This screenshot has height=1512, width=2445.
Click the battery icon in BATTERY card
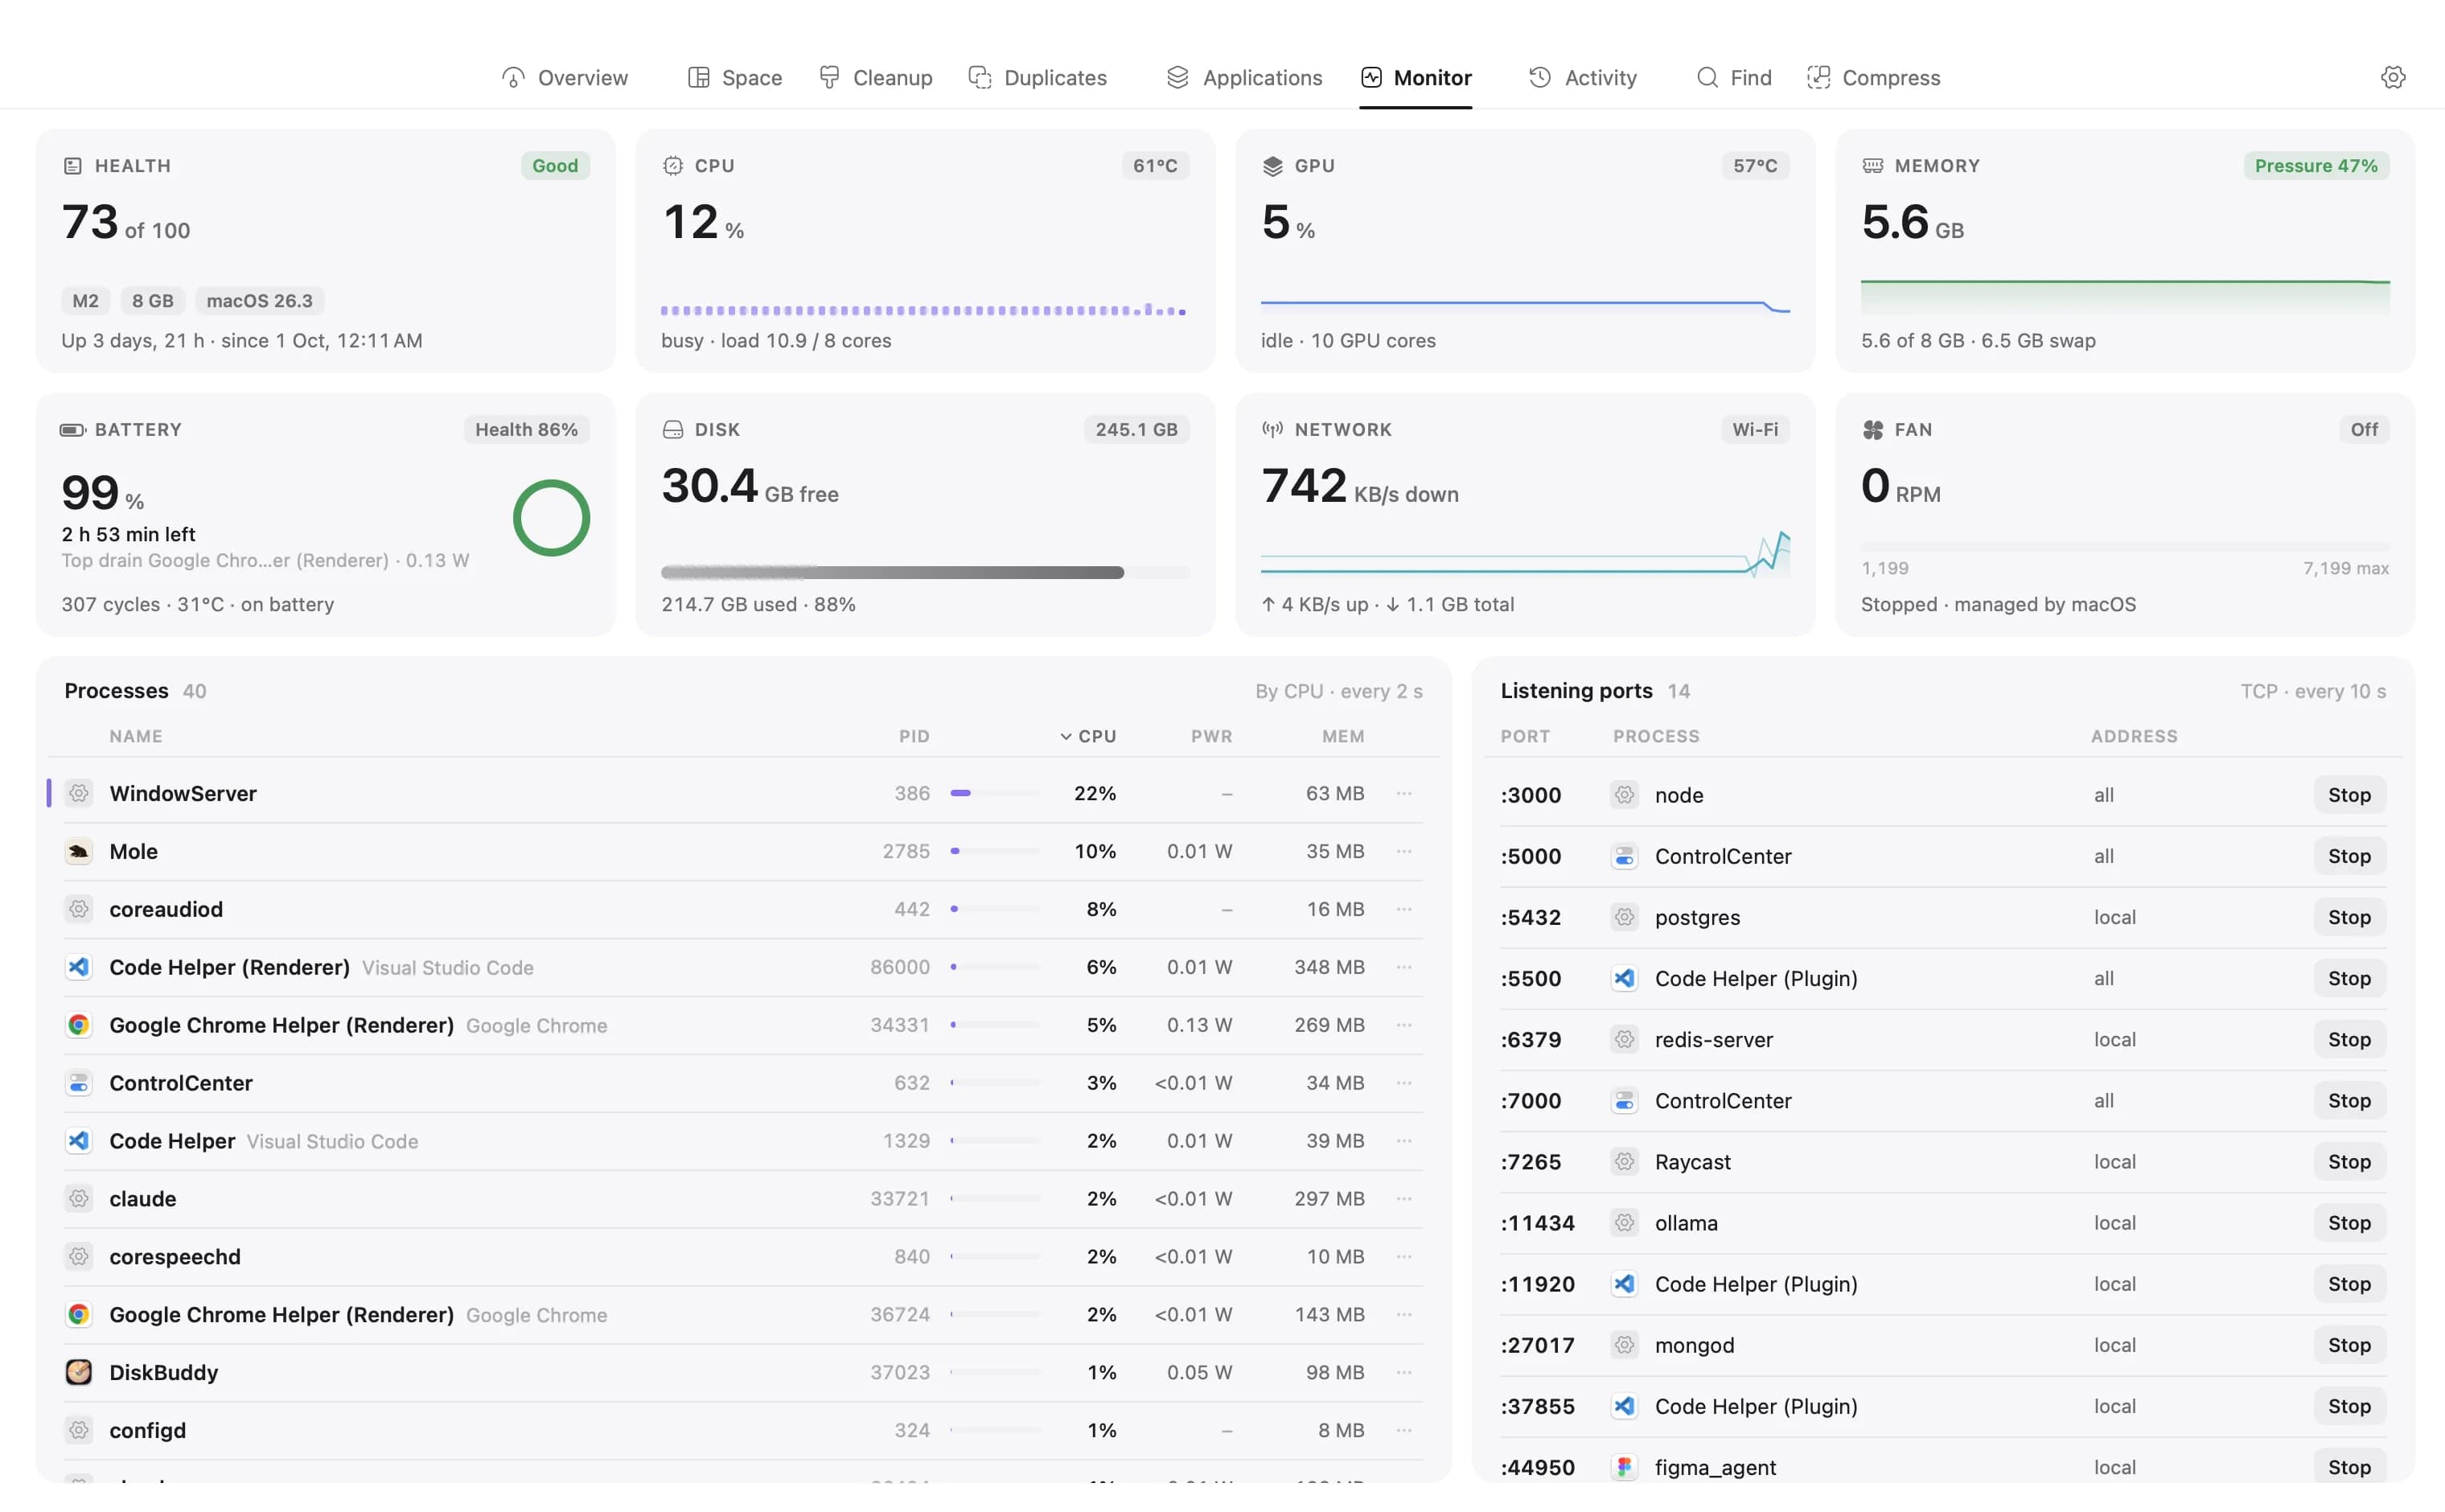click(72, 429)
